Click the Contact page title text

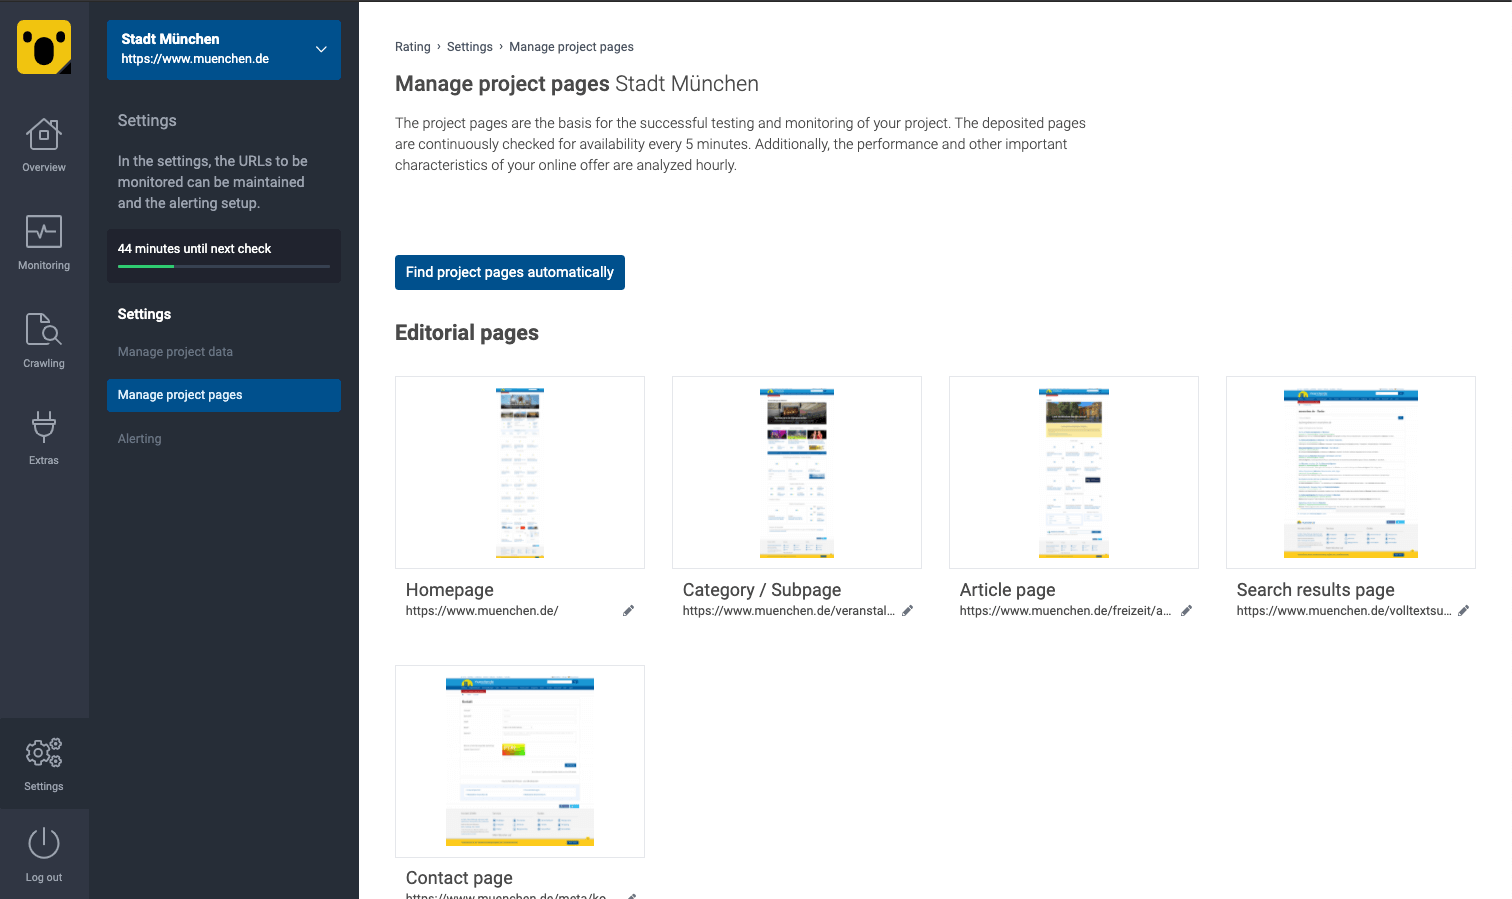click(459, 878)
